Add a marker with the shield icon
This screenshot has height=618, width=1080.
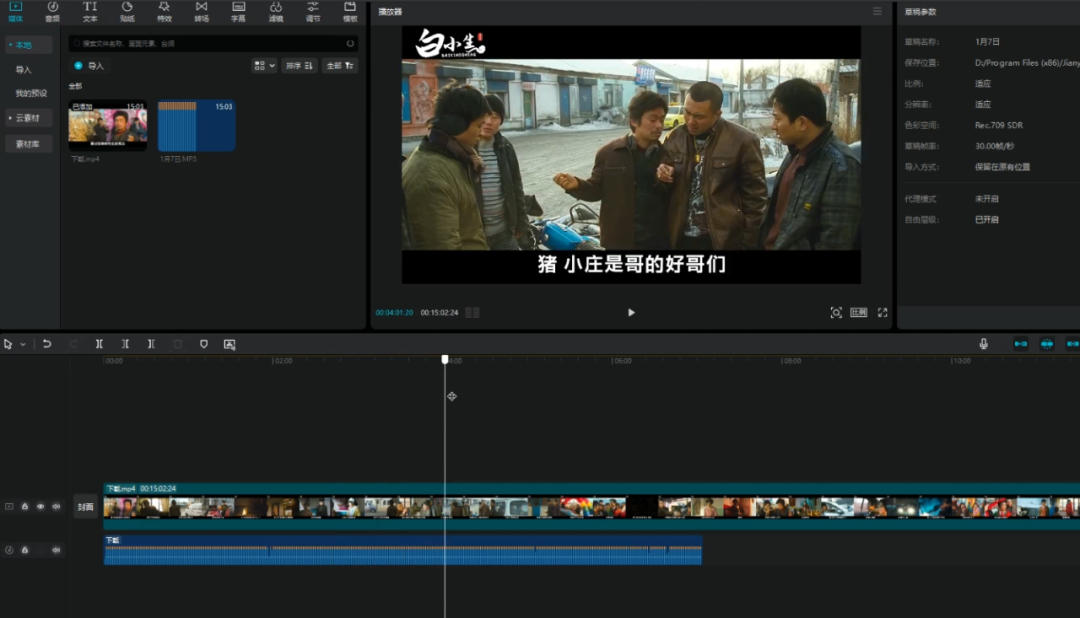coord(204,344)
